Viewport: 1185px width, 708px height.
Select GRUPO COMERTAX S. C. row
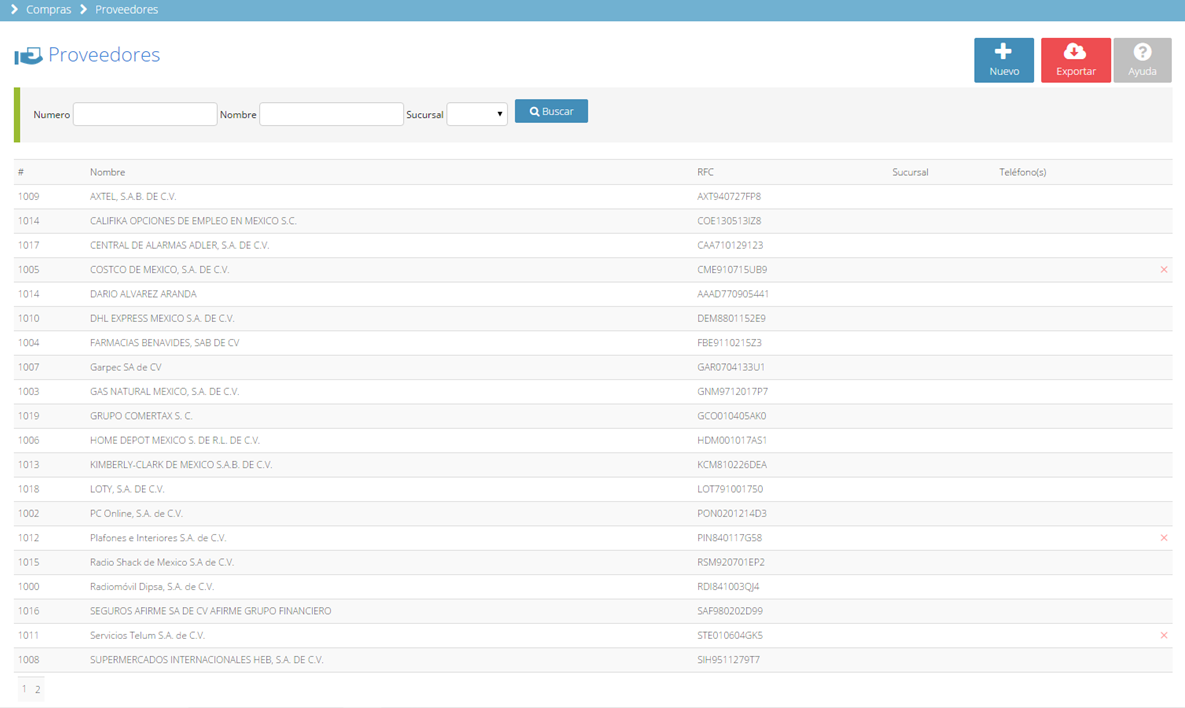593,416
